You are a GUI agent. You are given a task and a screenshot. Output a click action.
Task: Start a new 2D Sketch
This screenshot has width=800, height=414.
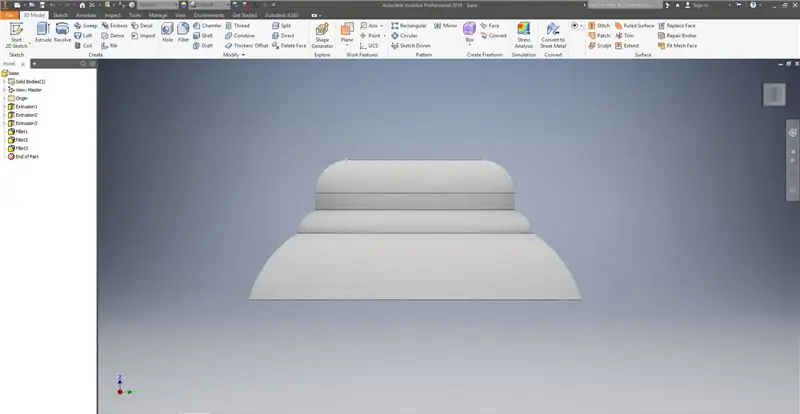pos(16,36)
